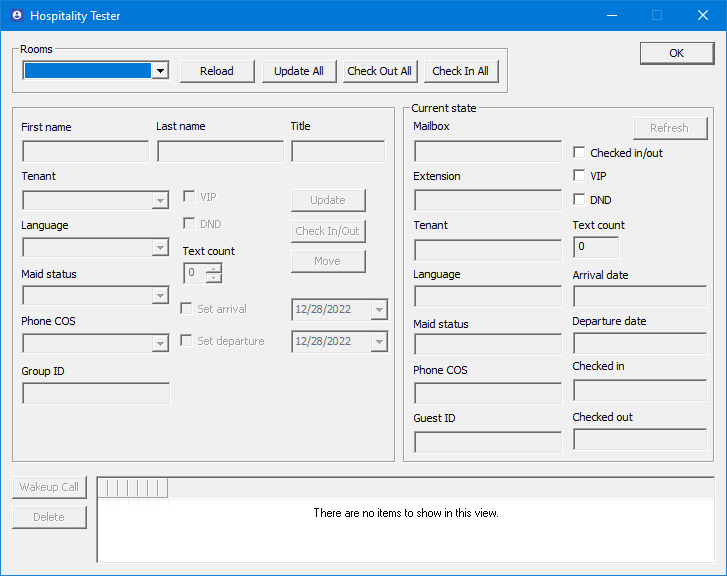Toggle the Checked in/out checkbox
This screenshot has width=727, height=576.
579,153
